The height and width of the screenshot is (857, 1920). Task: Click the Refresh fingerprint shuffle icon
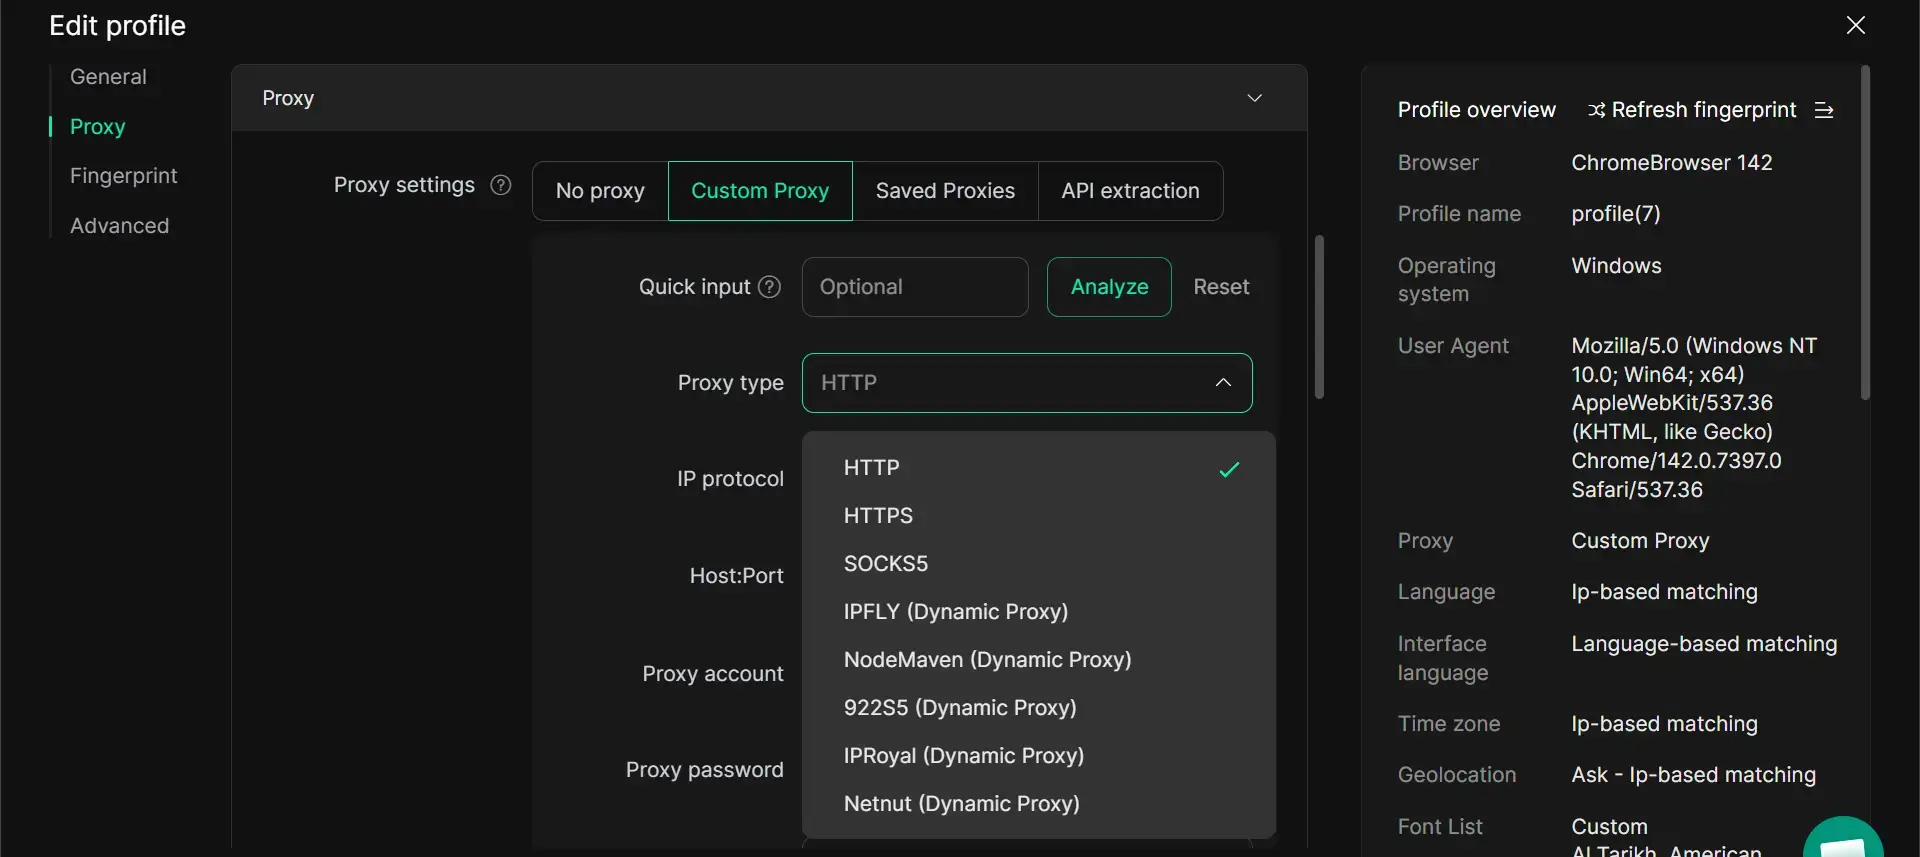pyautogui.click(x=1596, y=110)
